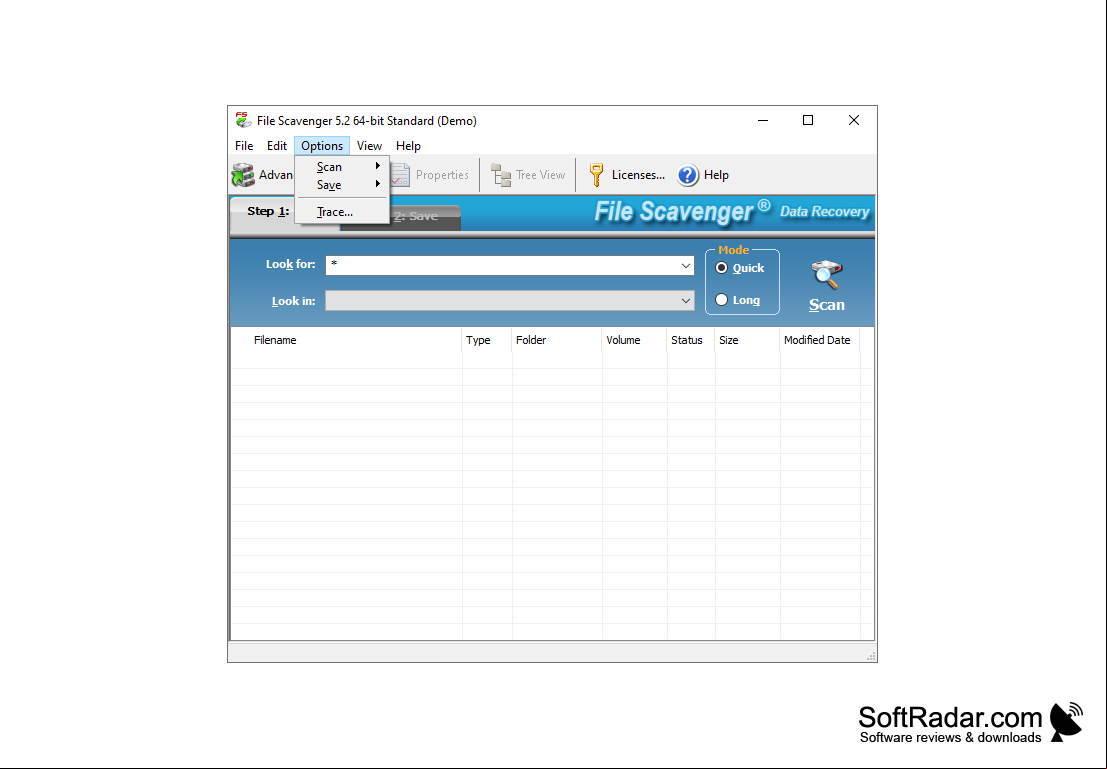Sort by the Folder column header

point(557,340)
